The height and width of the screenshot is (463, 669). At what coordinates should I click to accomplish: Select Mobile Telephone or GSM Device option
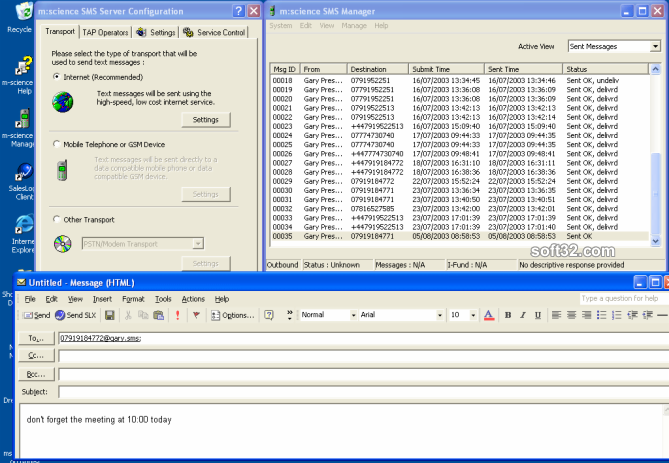(x=56, y=144)
